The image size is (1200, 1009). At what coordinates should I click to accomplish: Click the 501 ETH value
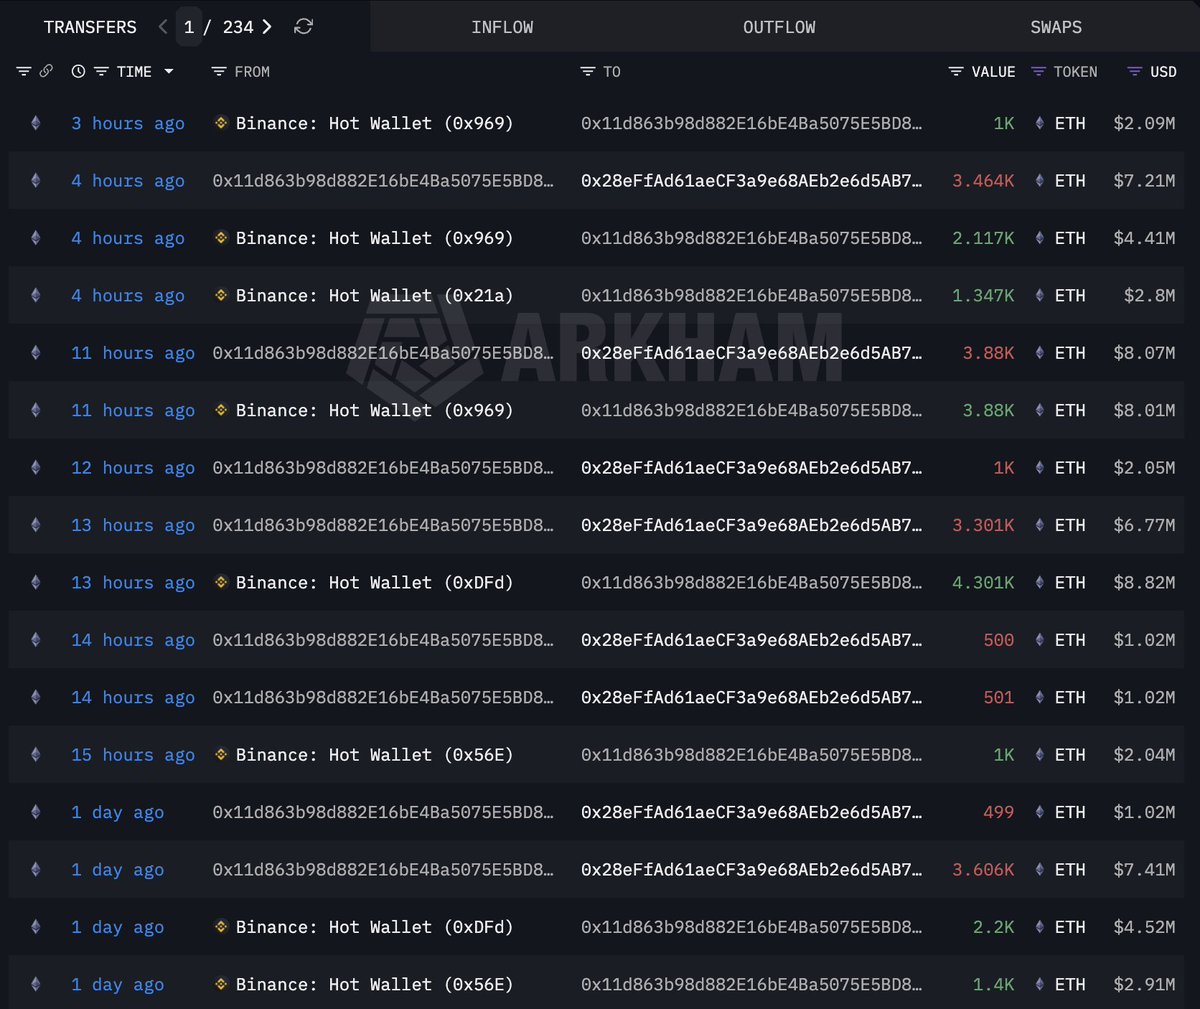click(999, 697)
